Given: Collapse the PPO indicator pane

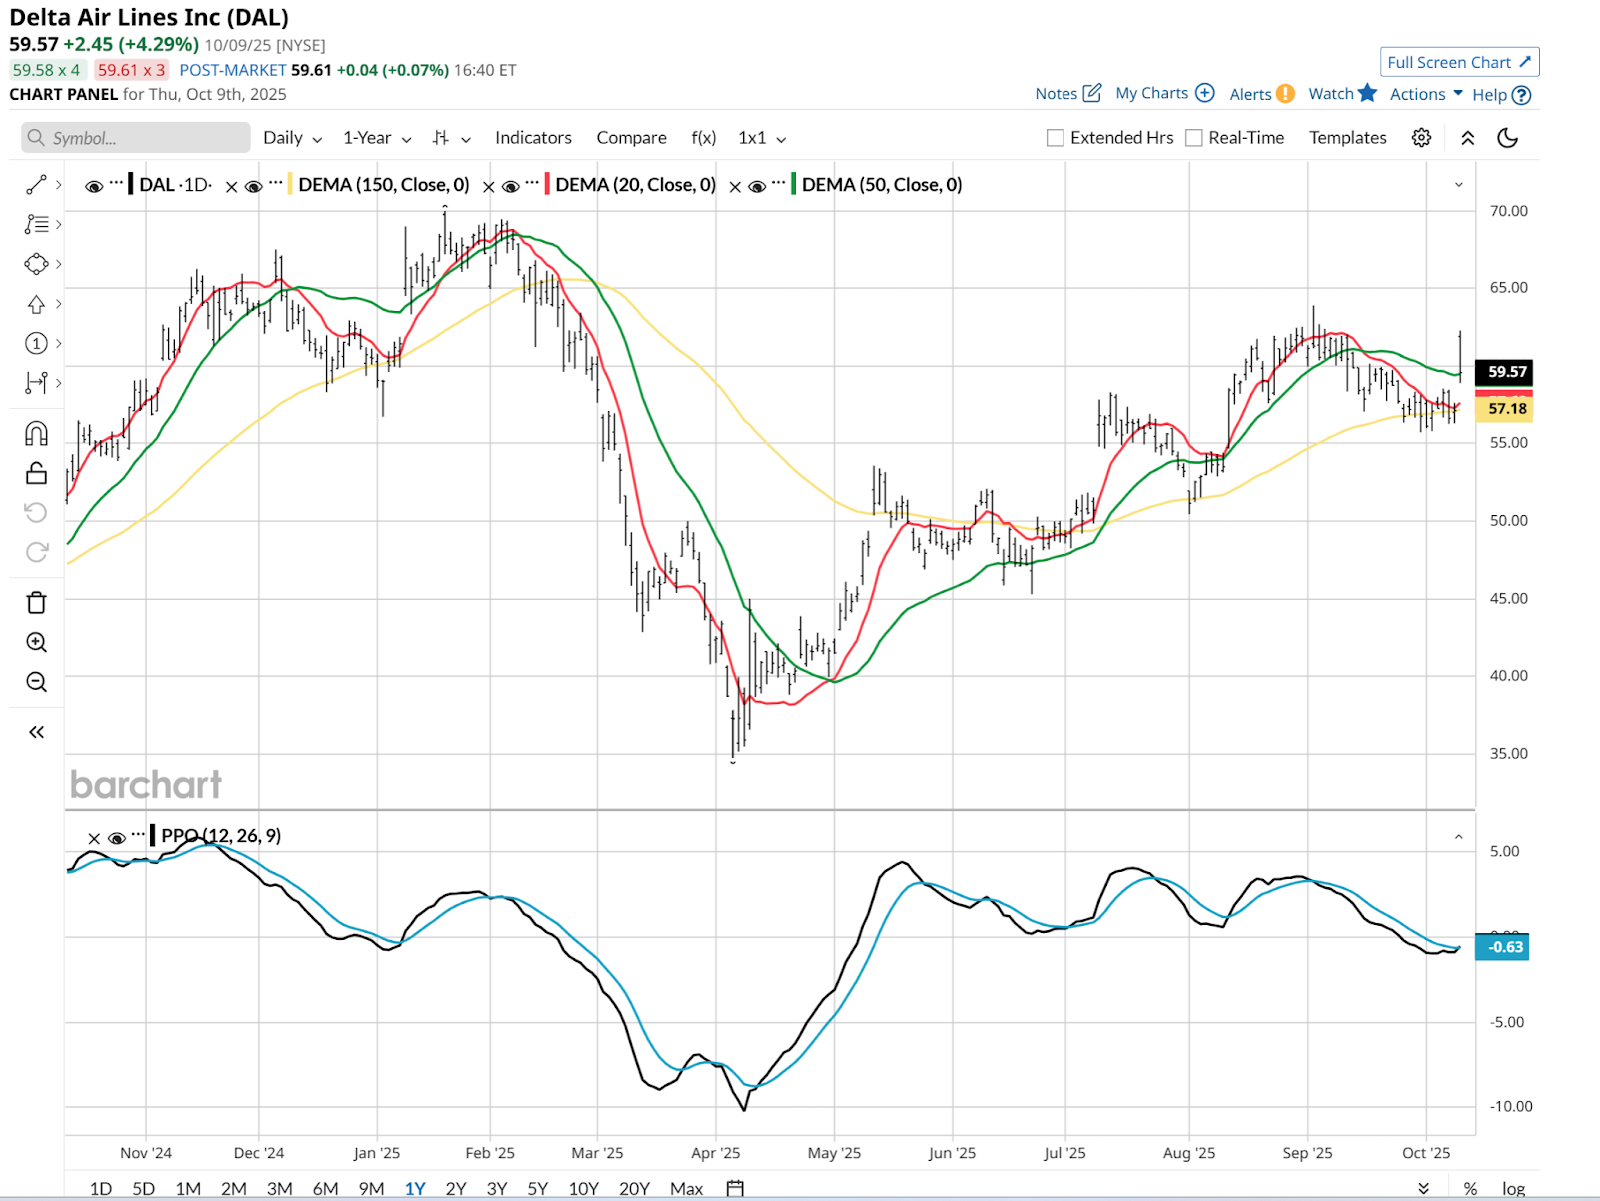Looking at the screenshot, I should tap(1458, 837).
